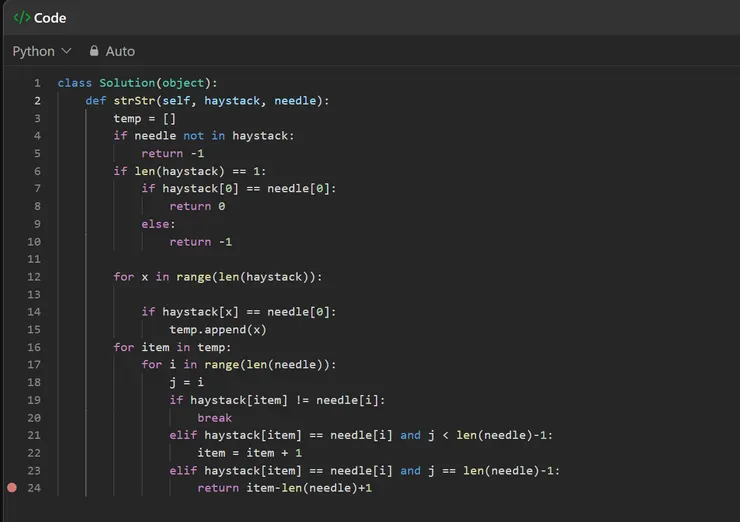Remove the red breakpoint on line 24
740x522 pixels.
[x=12, y=488]
